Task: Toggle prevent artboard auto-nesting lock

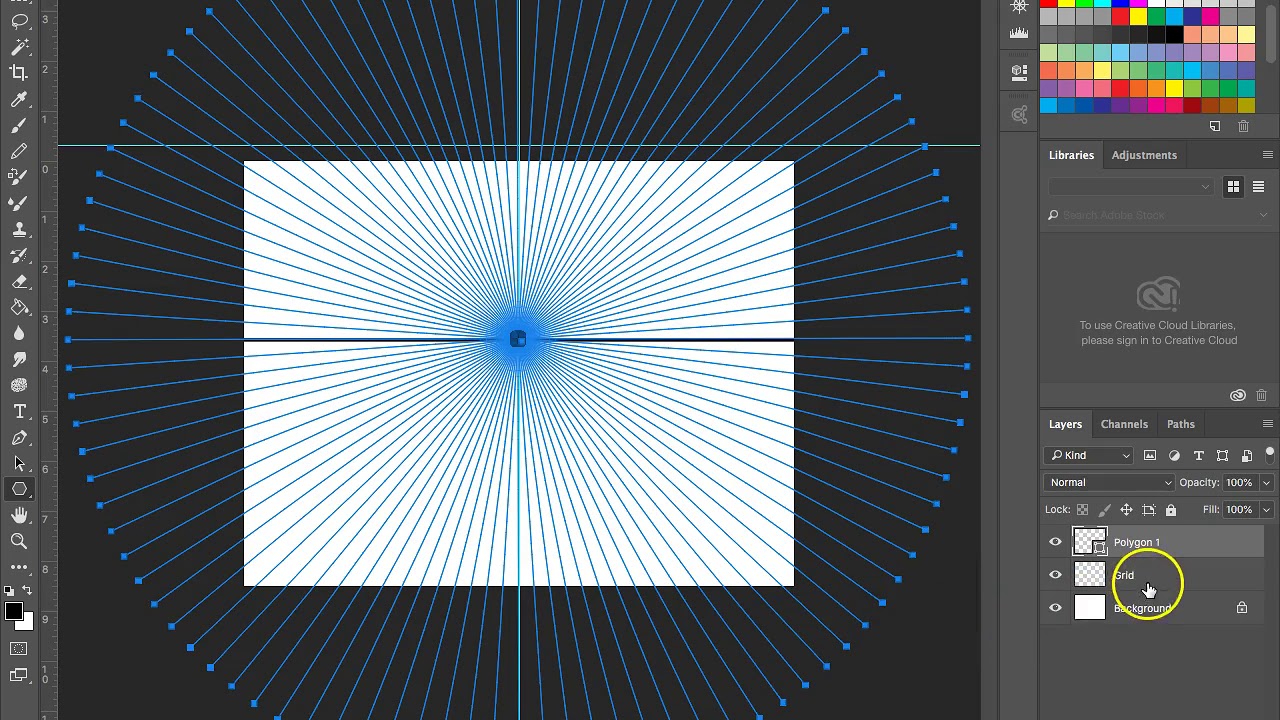Action: pos(1149,510)
